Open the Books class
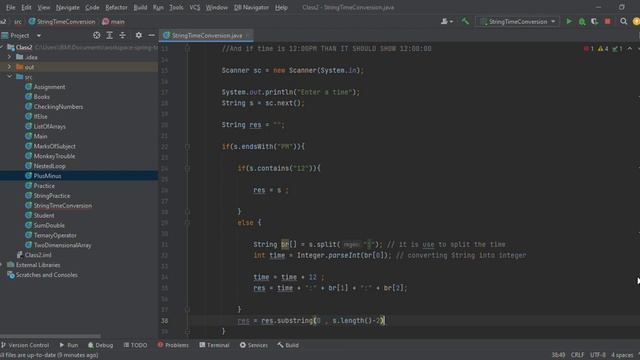 (x=42, y=96)
